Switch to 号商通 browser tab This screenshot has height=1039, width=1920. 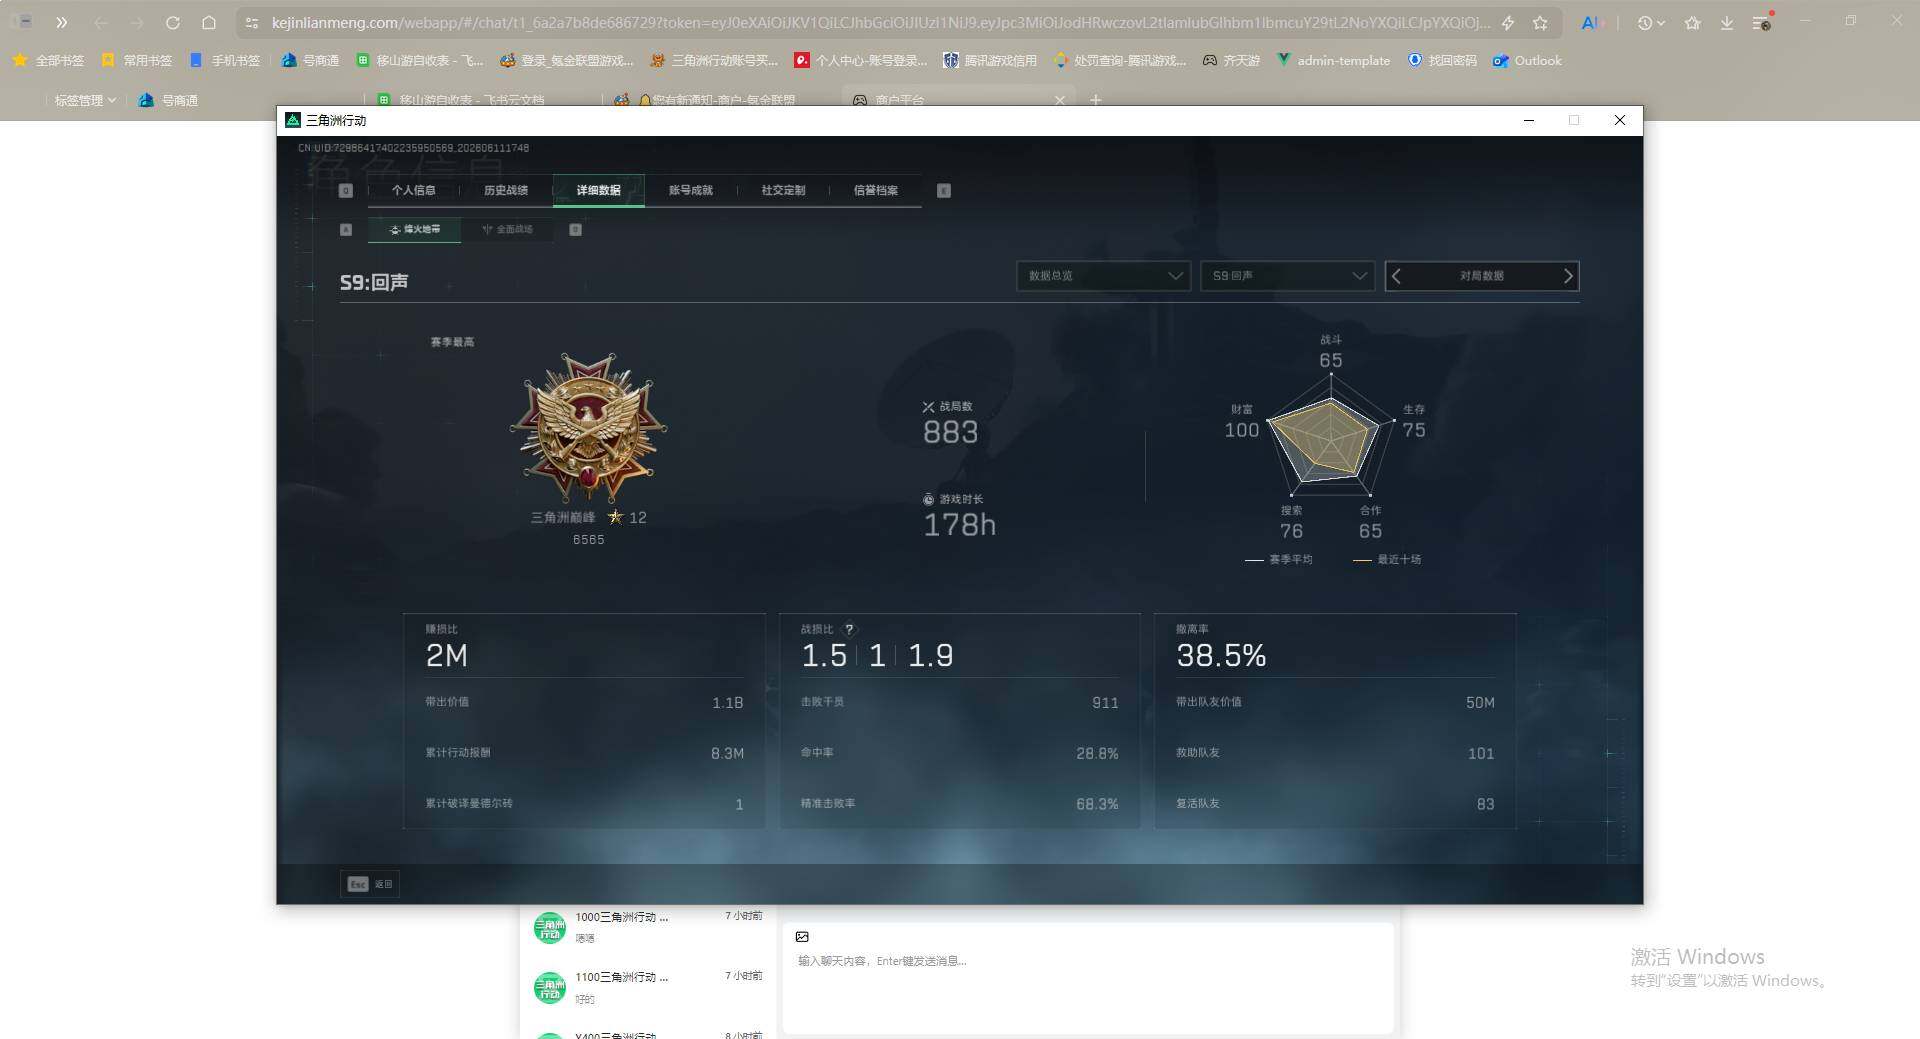(x=168, y=100)
